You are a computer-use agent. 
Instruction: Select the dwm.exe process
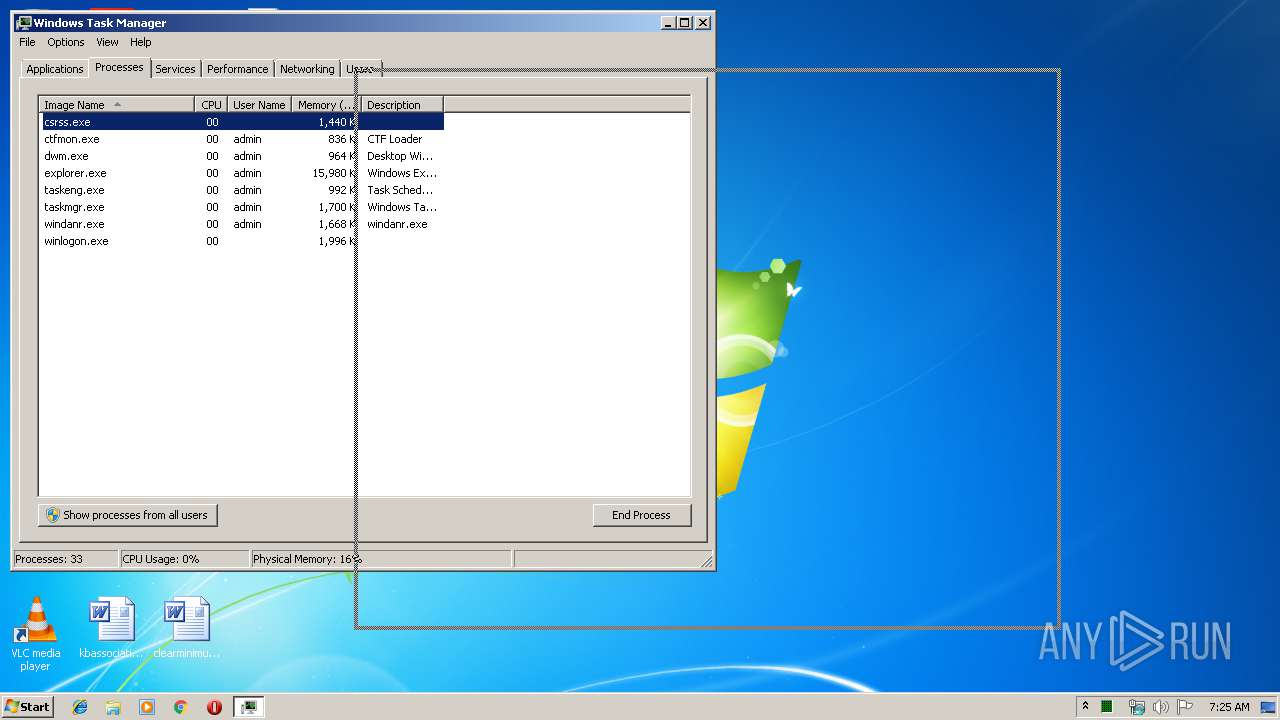tap(241, 156)
